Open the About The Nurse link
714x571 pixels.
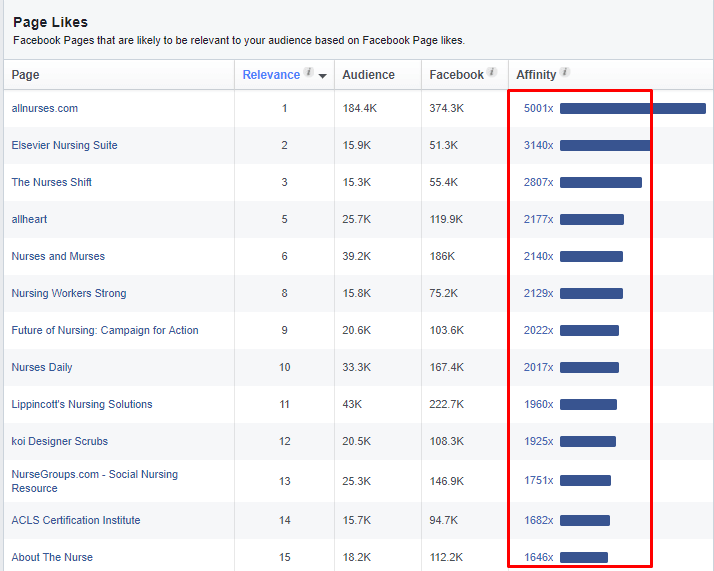(52, 557)
